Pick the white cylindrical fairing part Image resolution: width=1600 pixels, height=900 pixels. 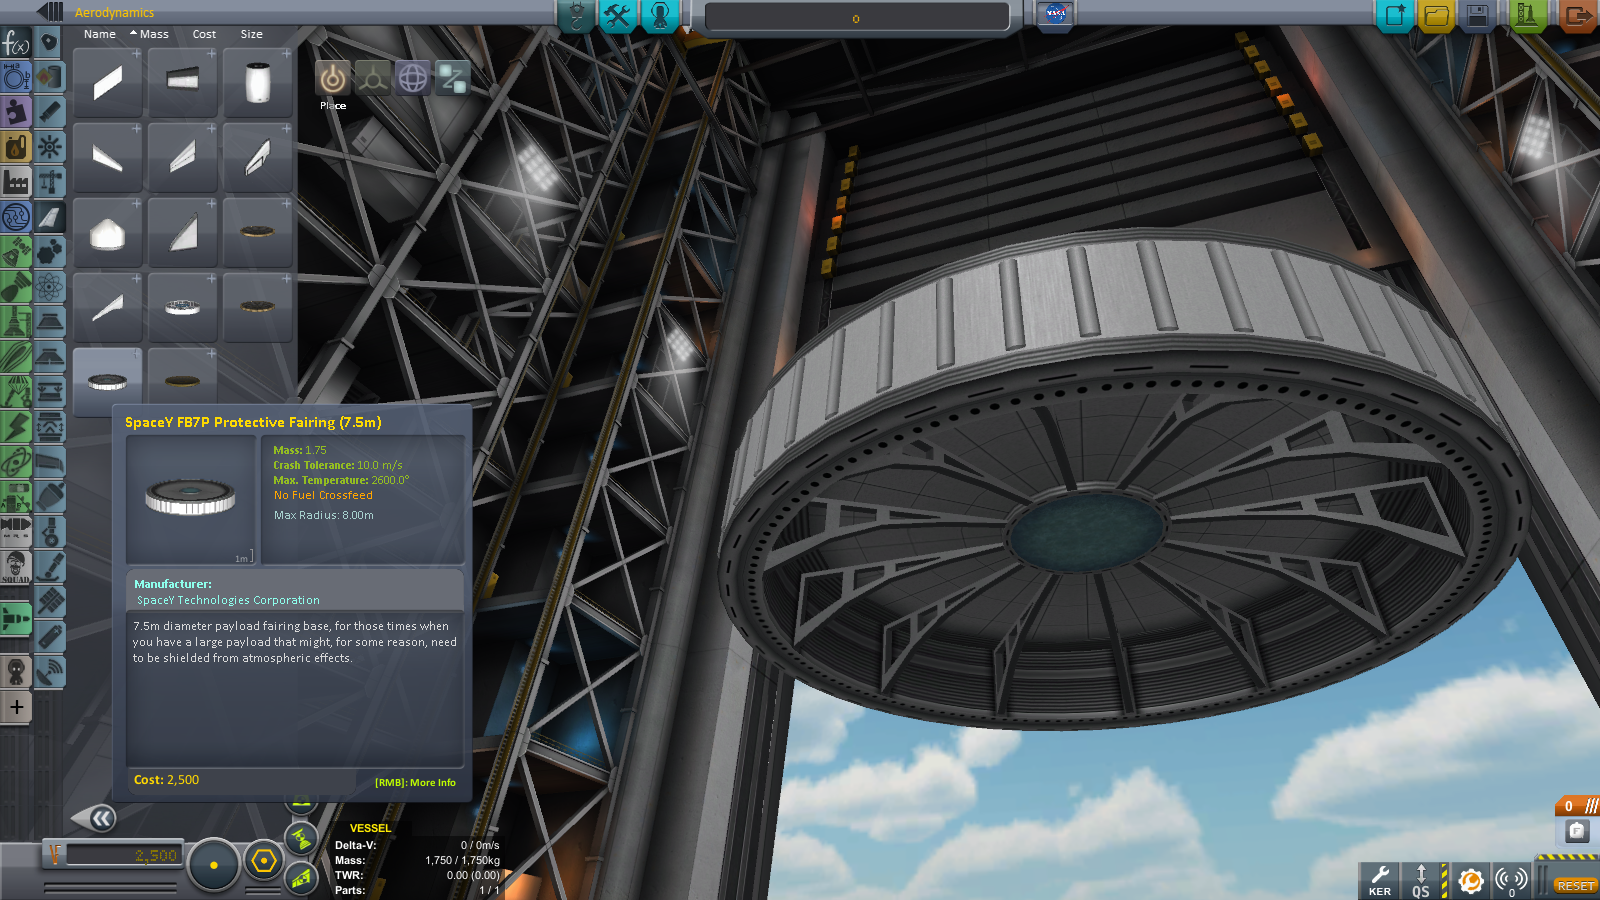tap(257, 83)
